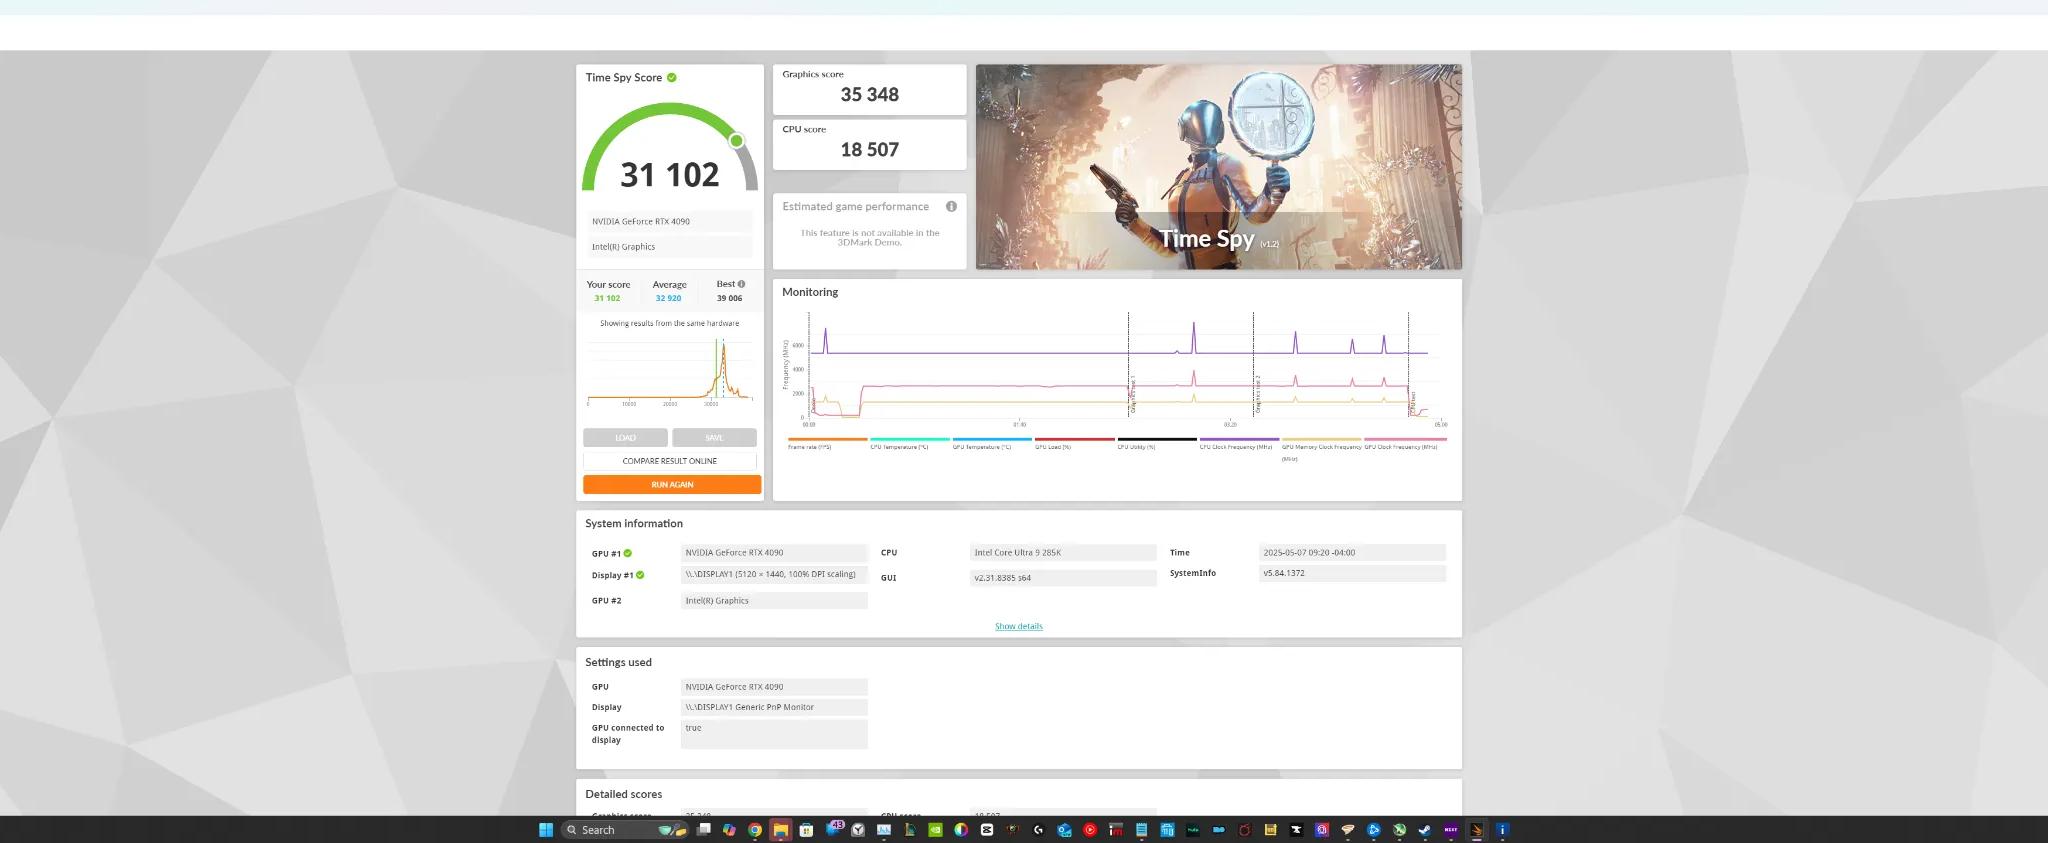Viewport: 2048px width, 843px height.
Task: Click the Time value 2025-05-07 09:20
Action: [x=1352, y=552]
